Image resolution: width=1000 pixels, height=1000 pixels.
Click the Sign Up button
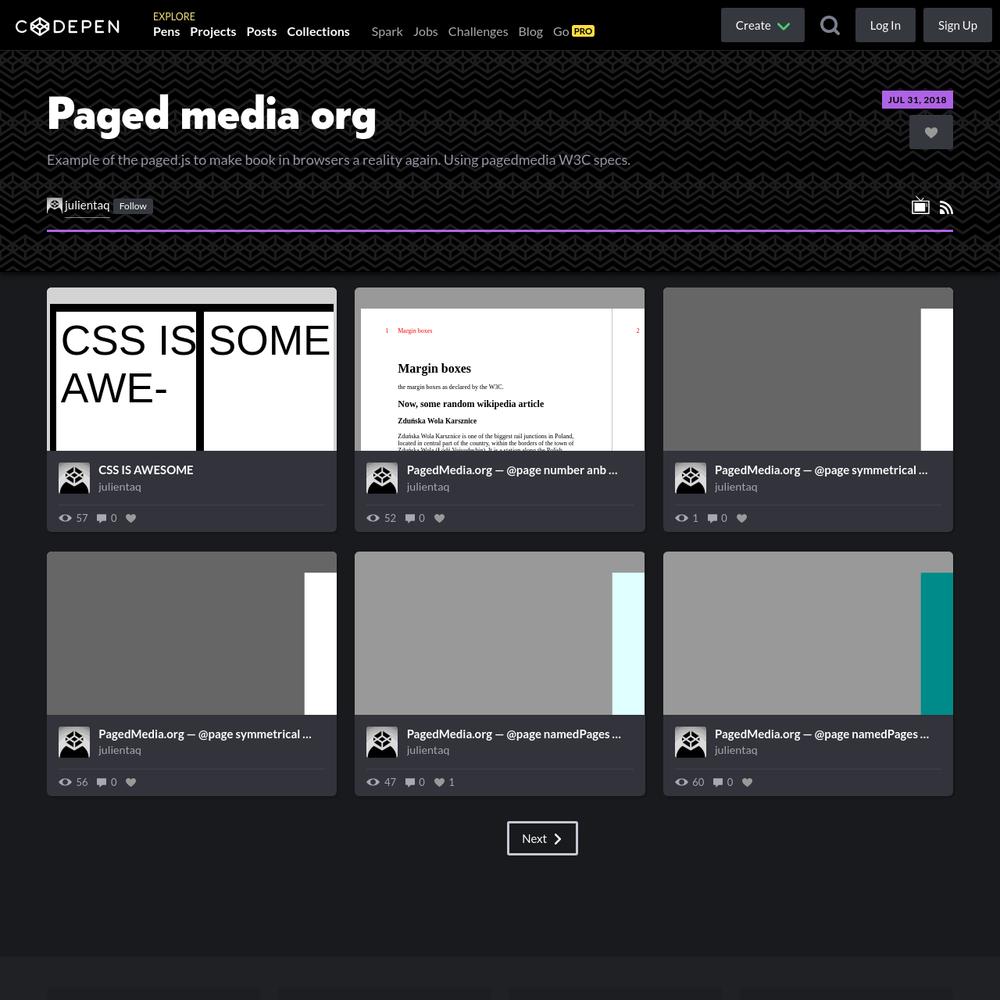[x=957, y=26]
